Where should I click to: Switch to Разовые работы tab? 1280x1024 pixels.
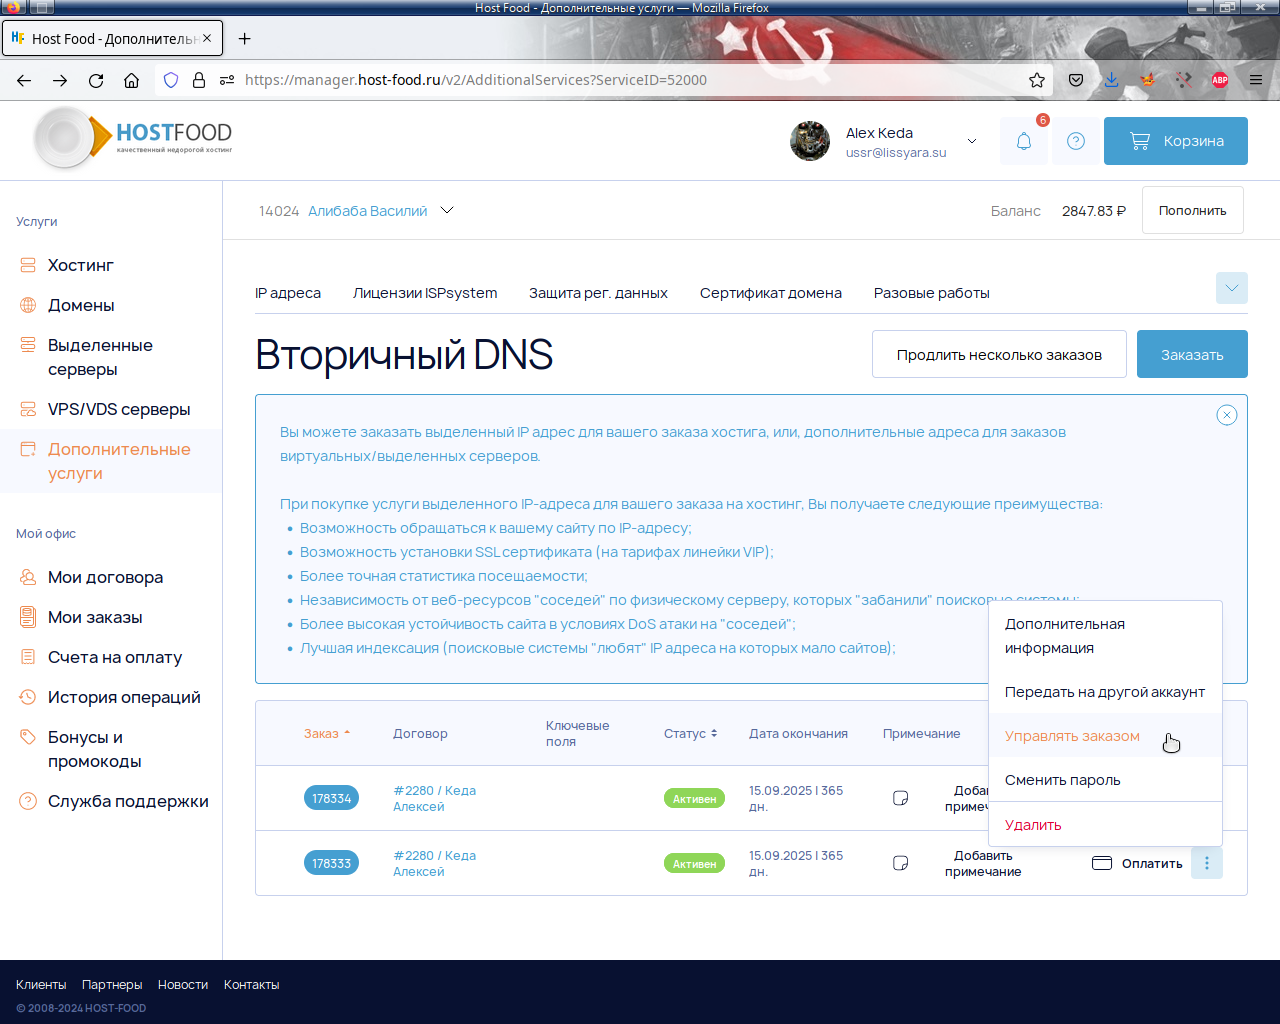(x=932, y=293)
